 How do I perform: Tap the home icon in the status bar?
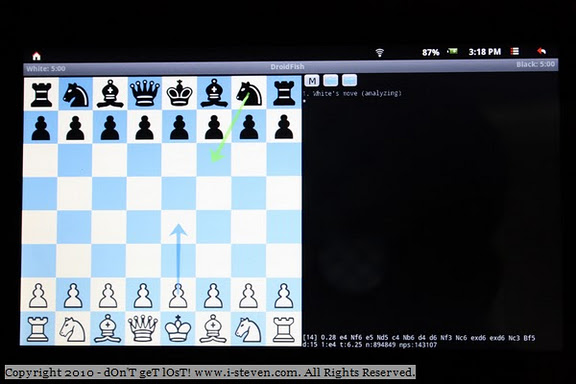point(36,56)
